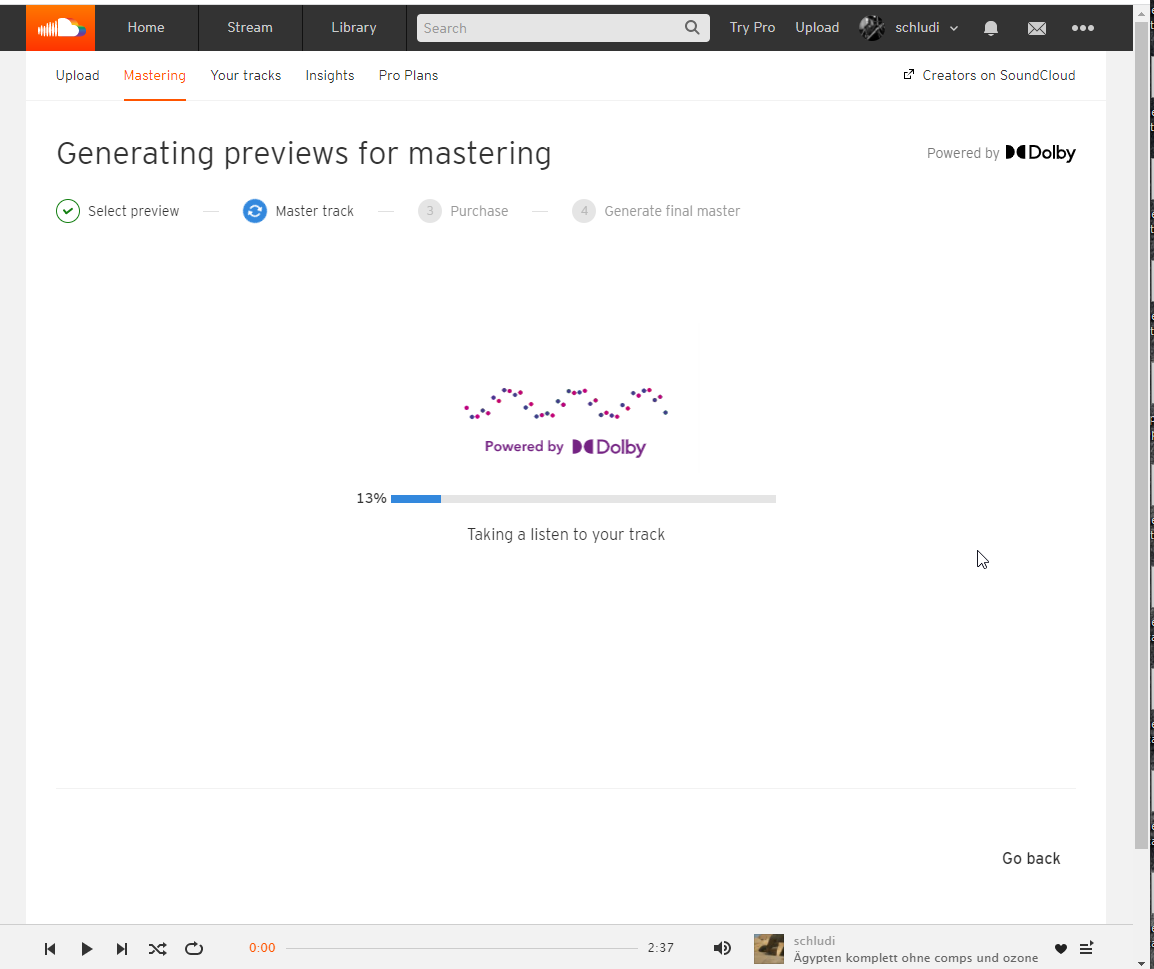Open messages envelope icon

1036,28
